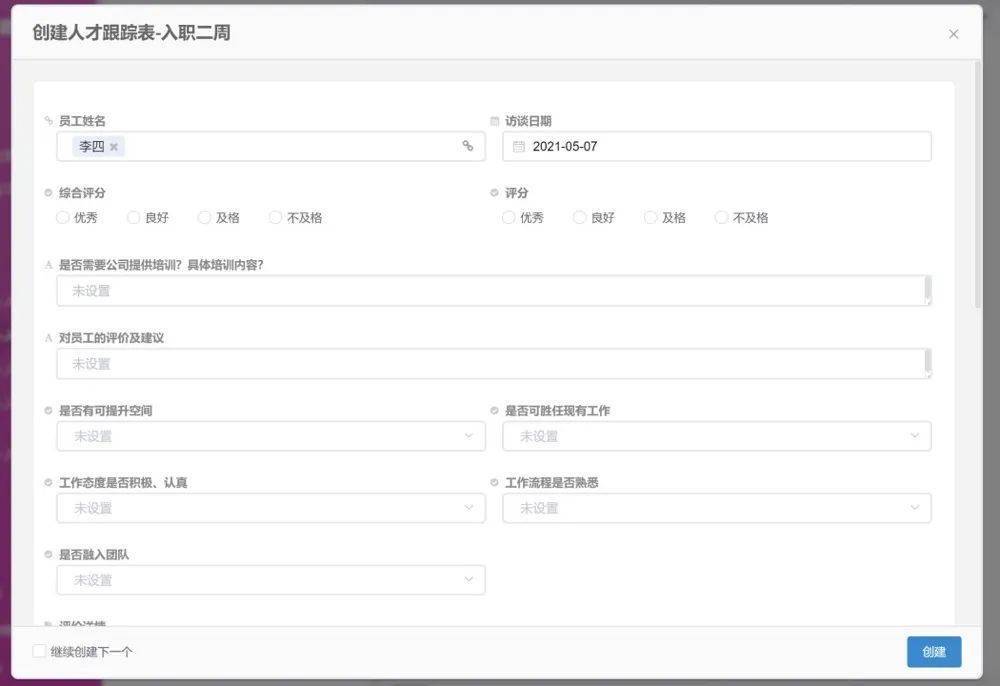The height and width of the screenshot is (686, 1000).
Task: Click the dialog's vertical scrollbar
Action: click(x=978, y=180)
